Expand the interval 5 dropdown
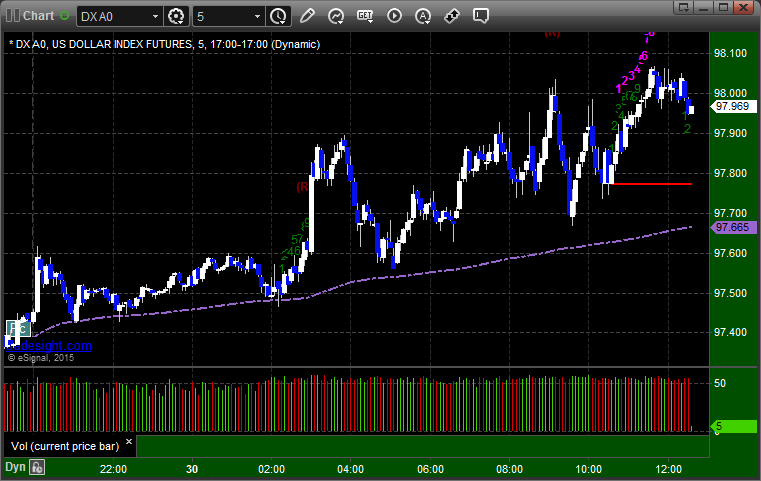 [x=257, y=17]
